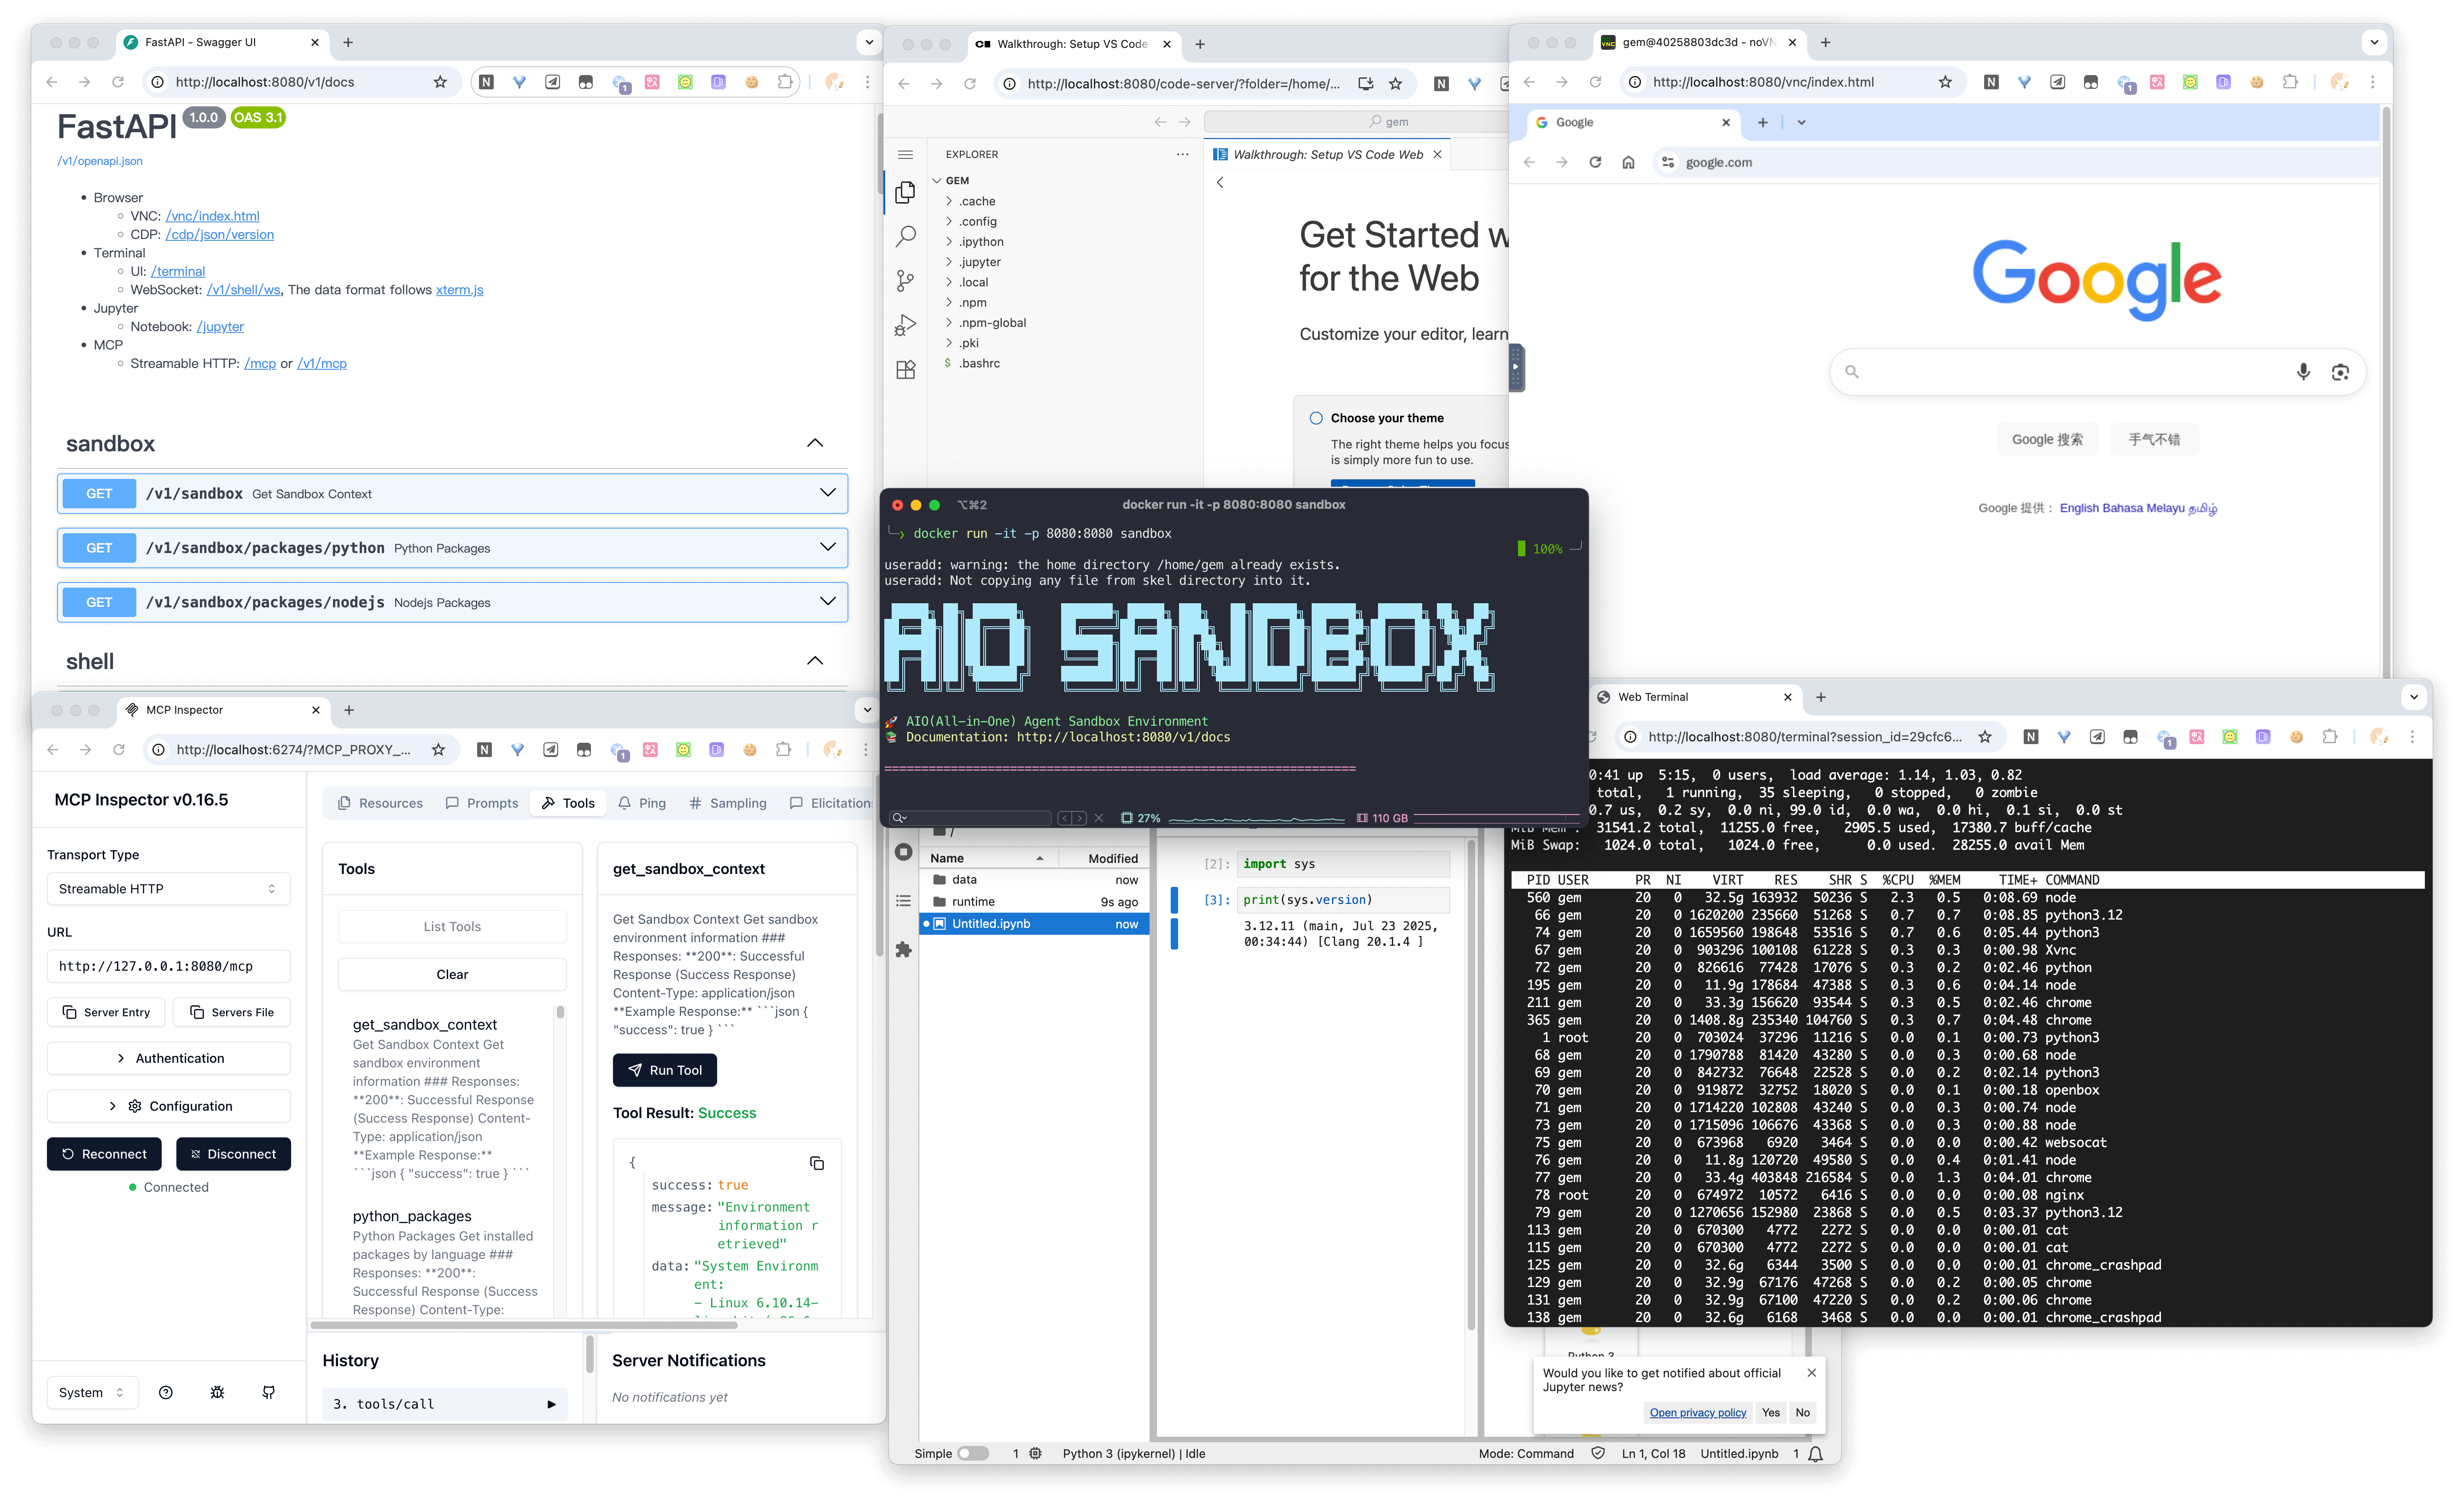The image size is (2464, 1503).
Task: Go back in VS Code walkthrough page
Action: click(x=1220, y=182)
